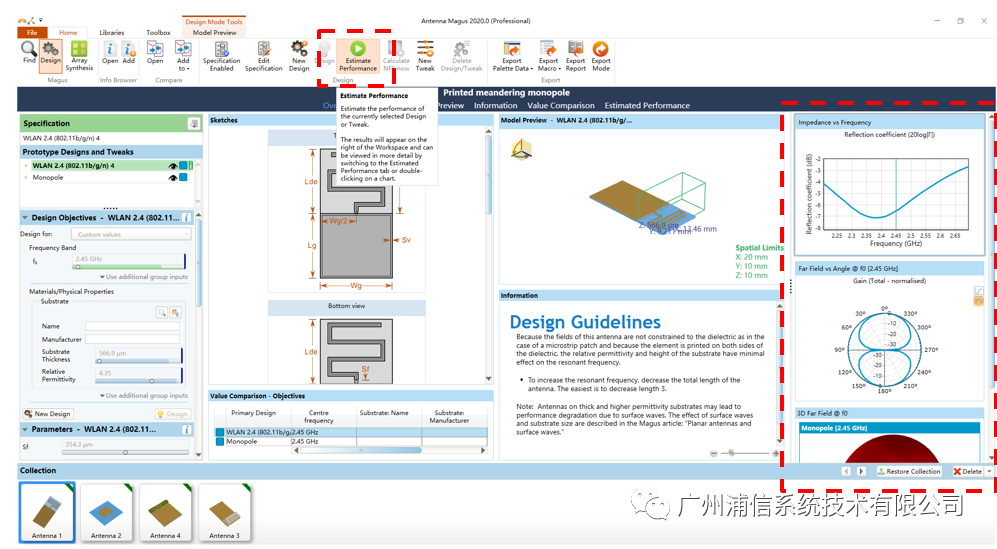Open the Add to dropdown in Compare
The height and width of the screenshot is (549, 997).
pyautogui.click(x=183, y=56)
